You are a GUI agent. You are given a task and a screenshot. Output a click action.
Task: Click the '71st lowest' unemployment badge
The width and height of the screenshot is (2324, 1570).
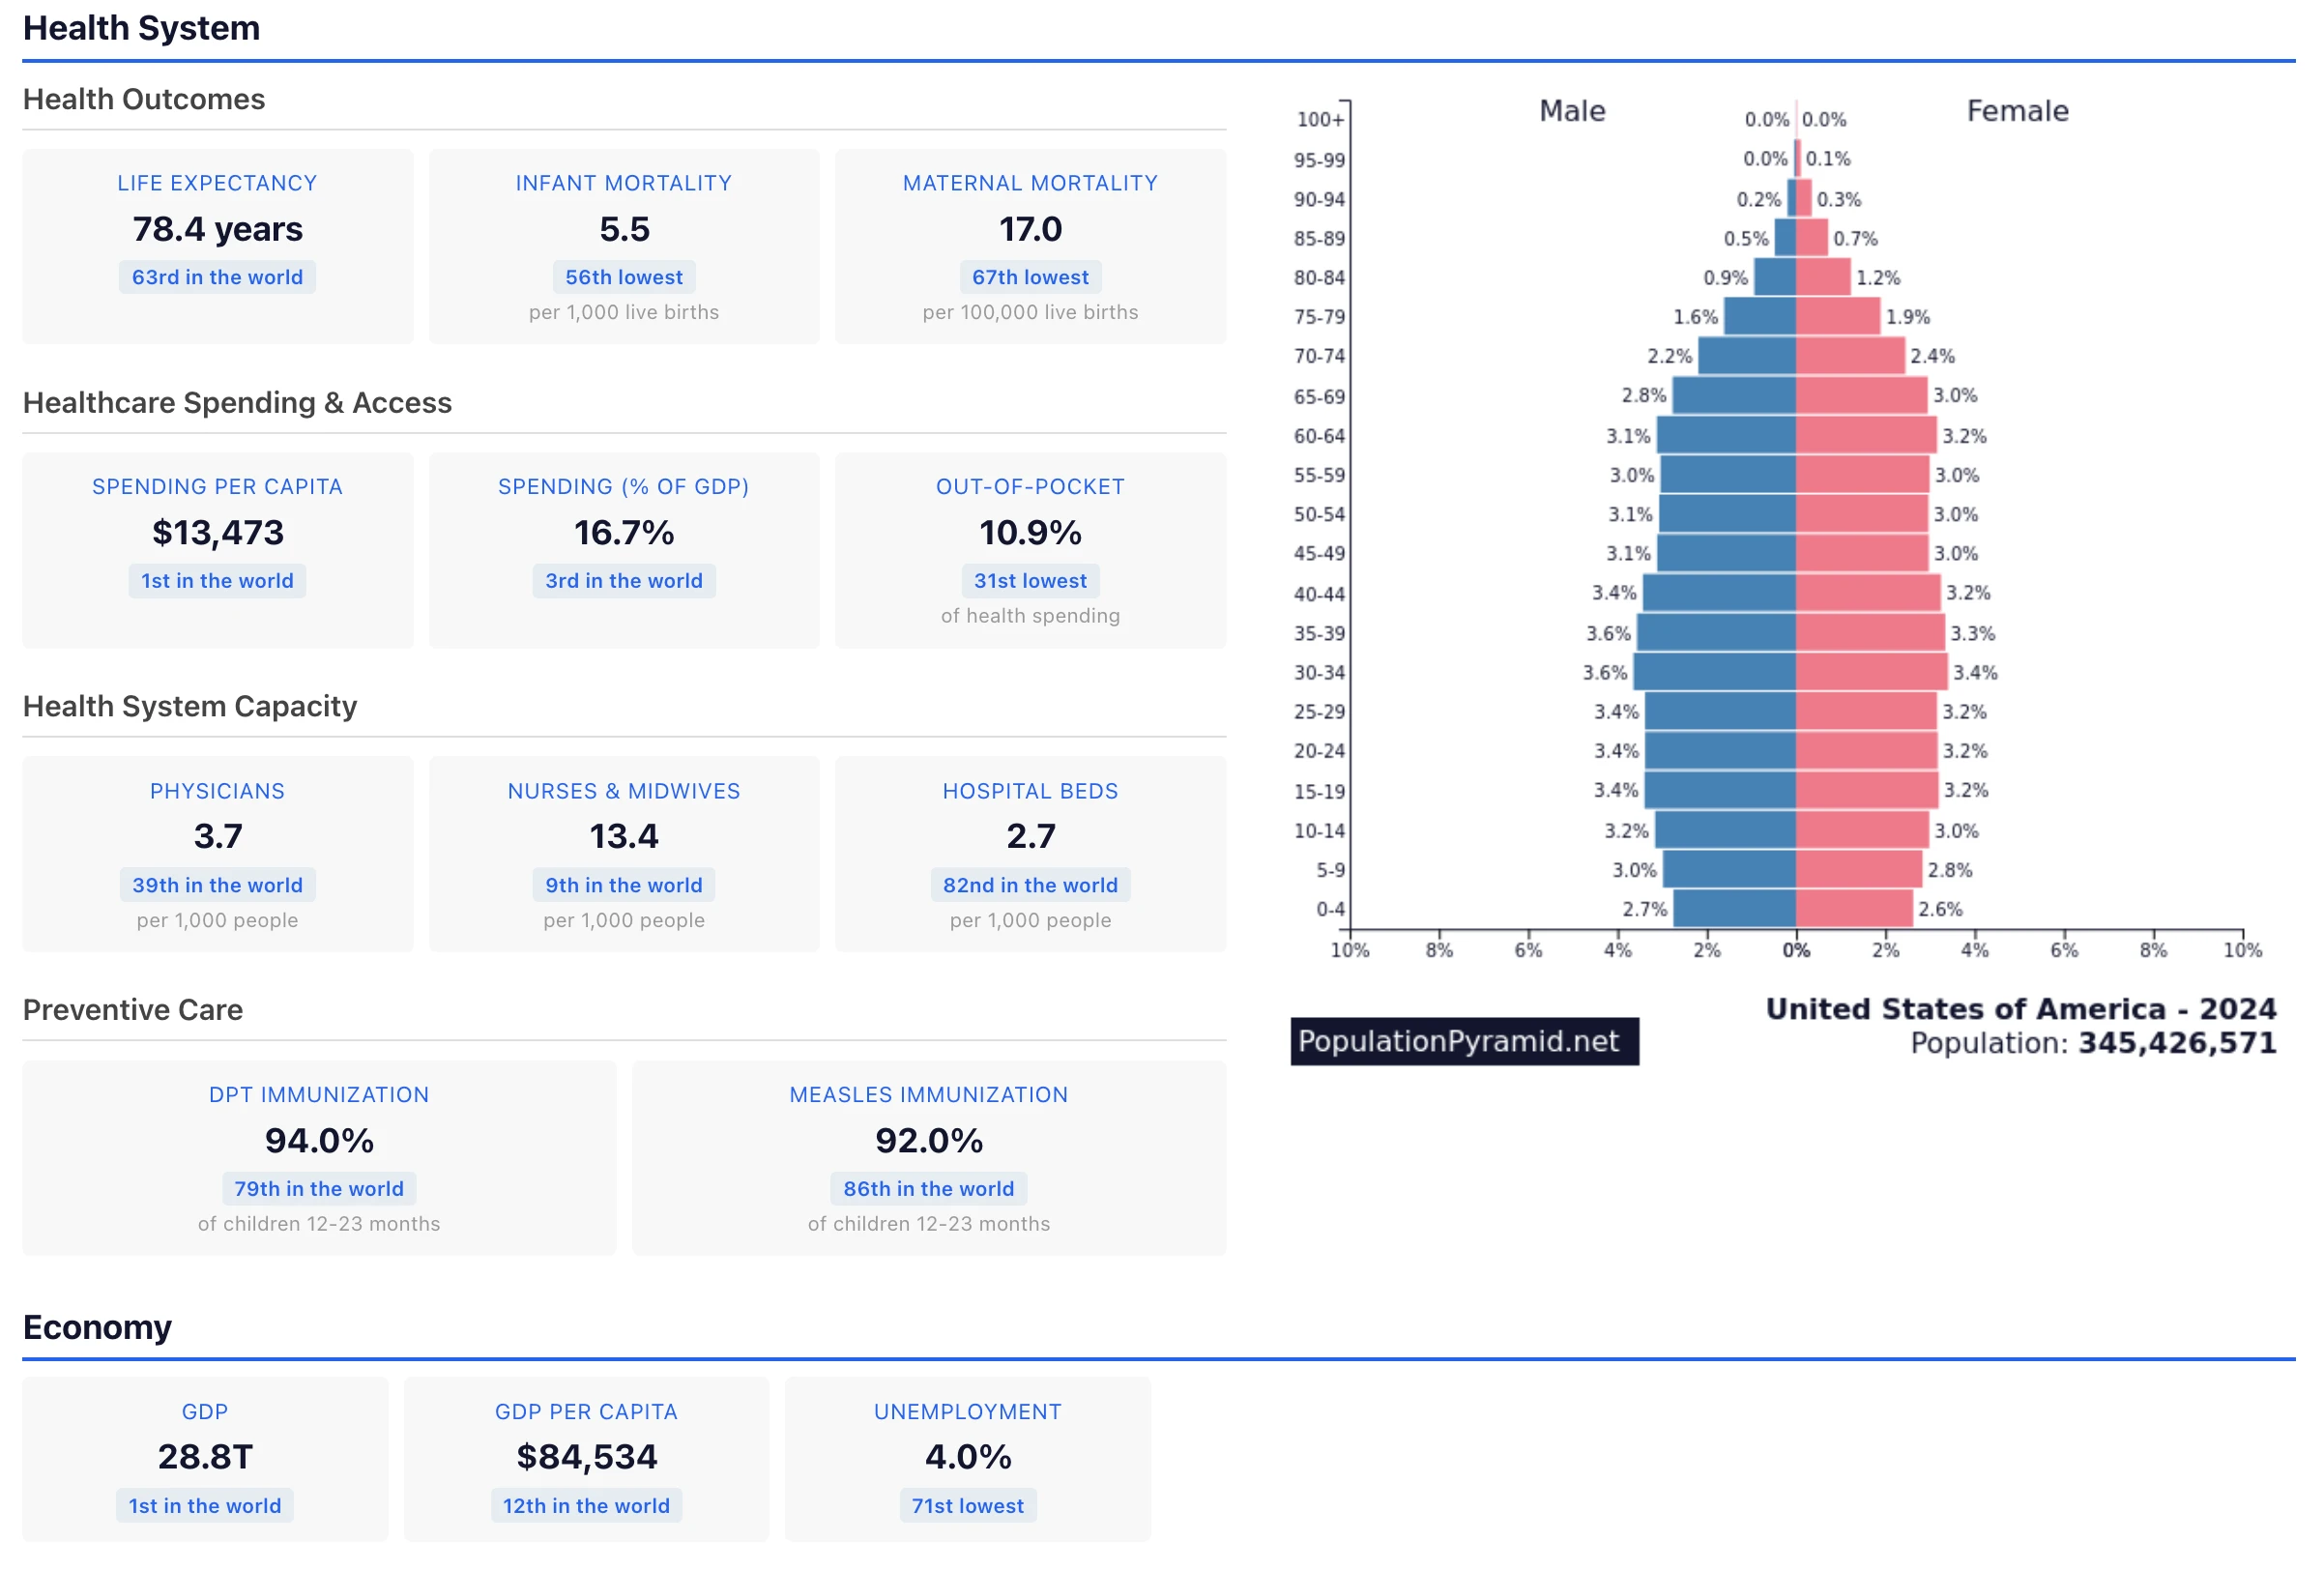[967, 1506]
